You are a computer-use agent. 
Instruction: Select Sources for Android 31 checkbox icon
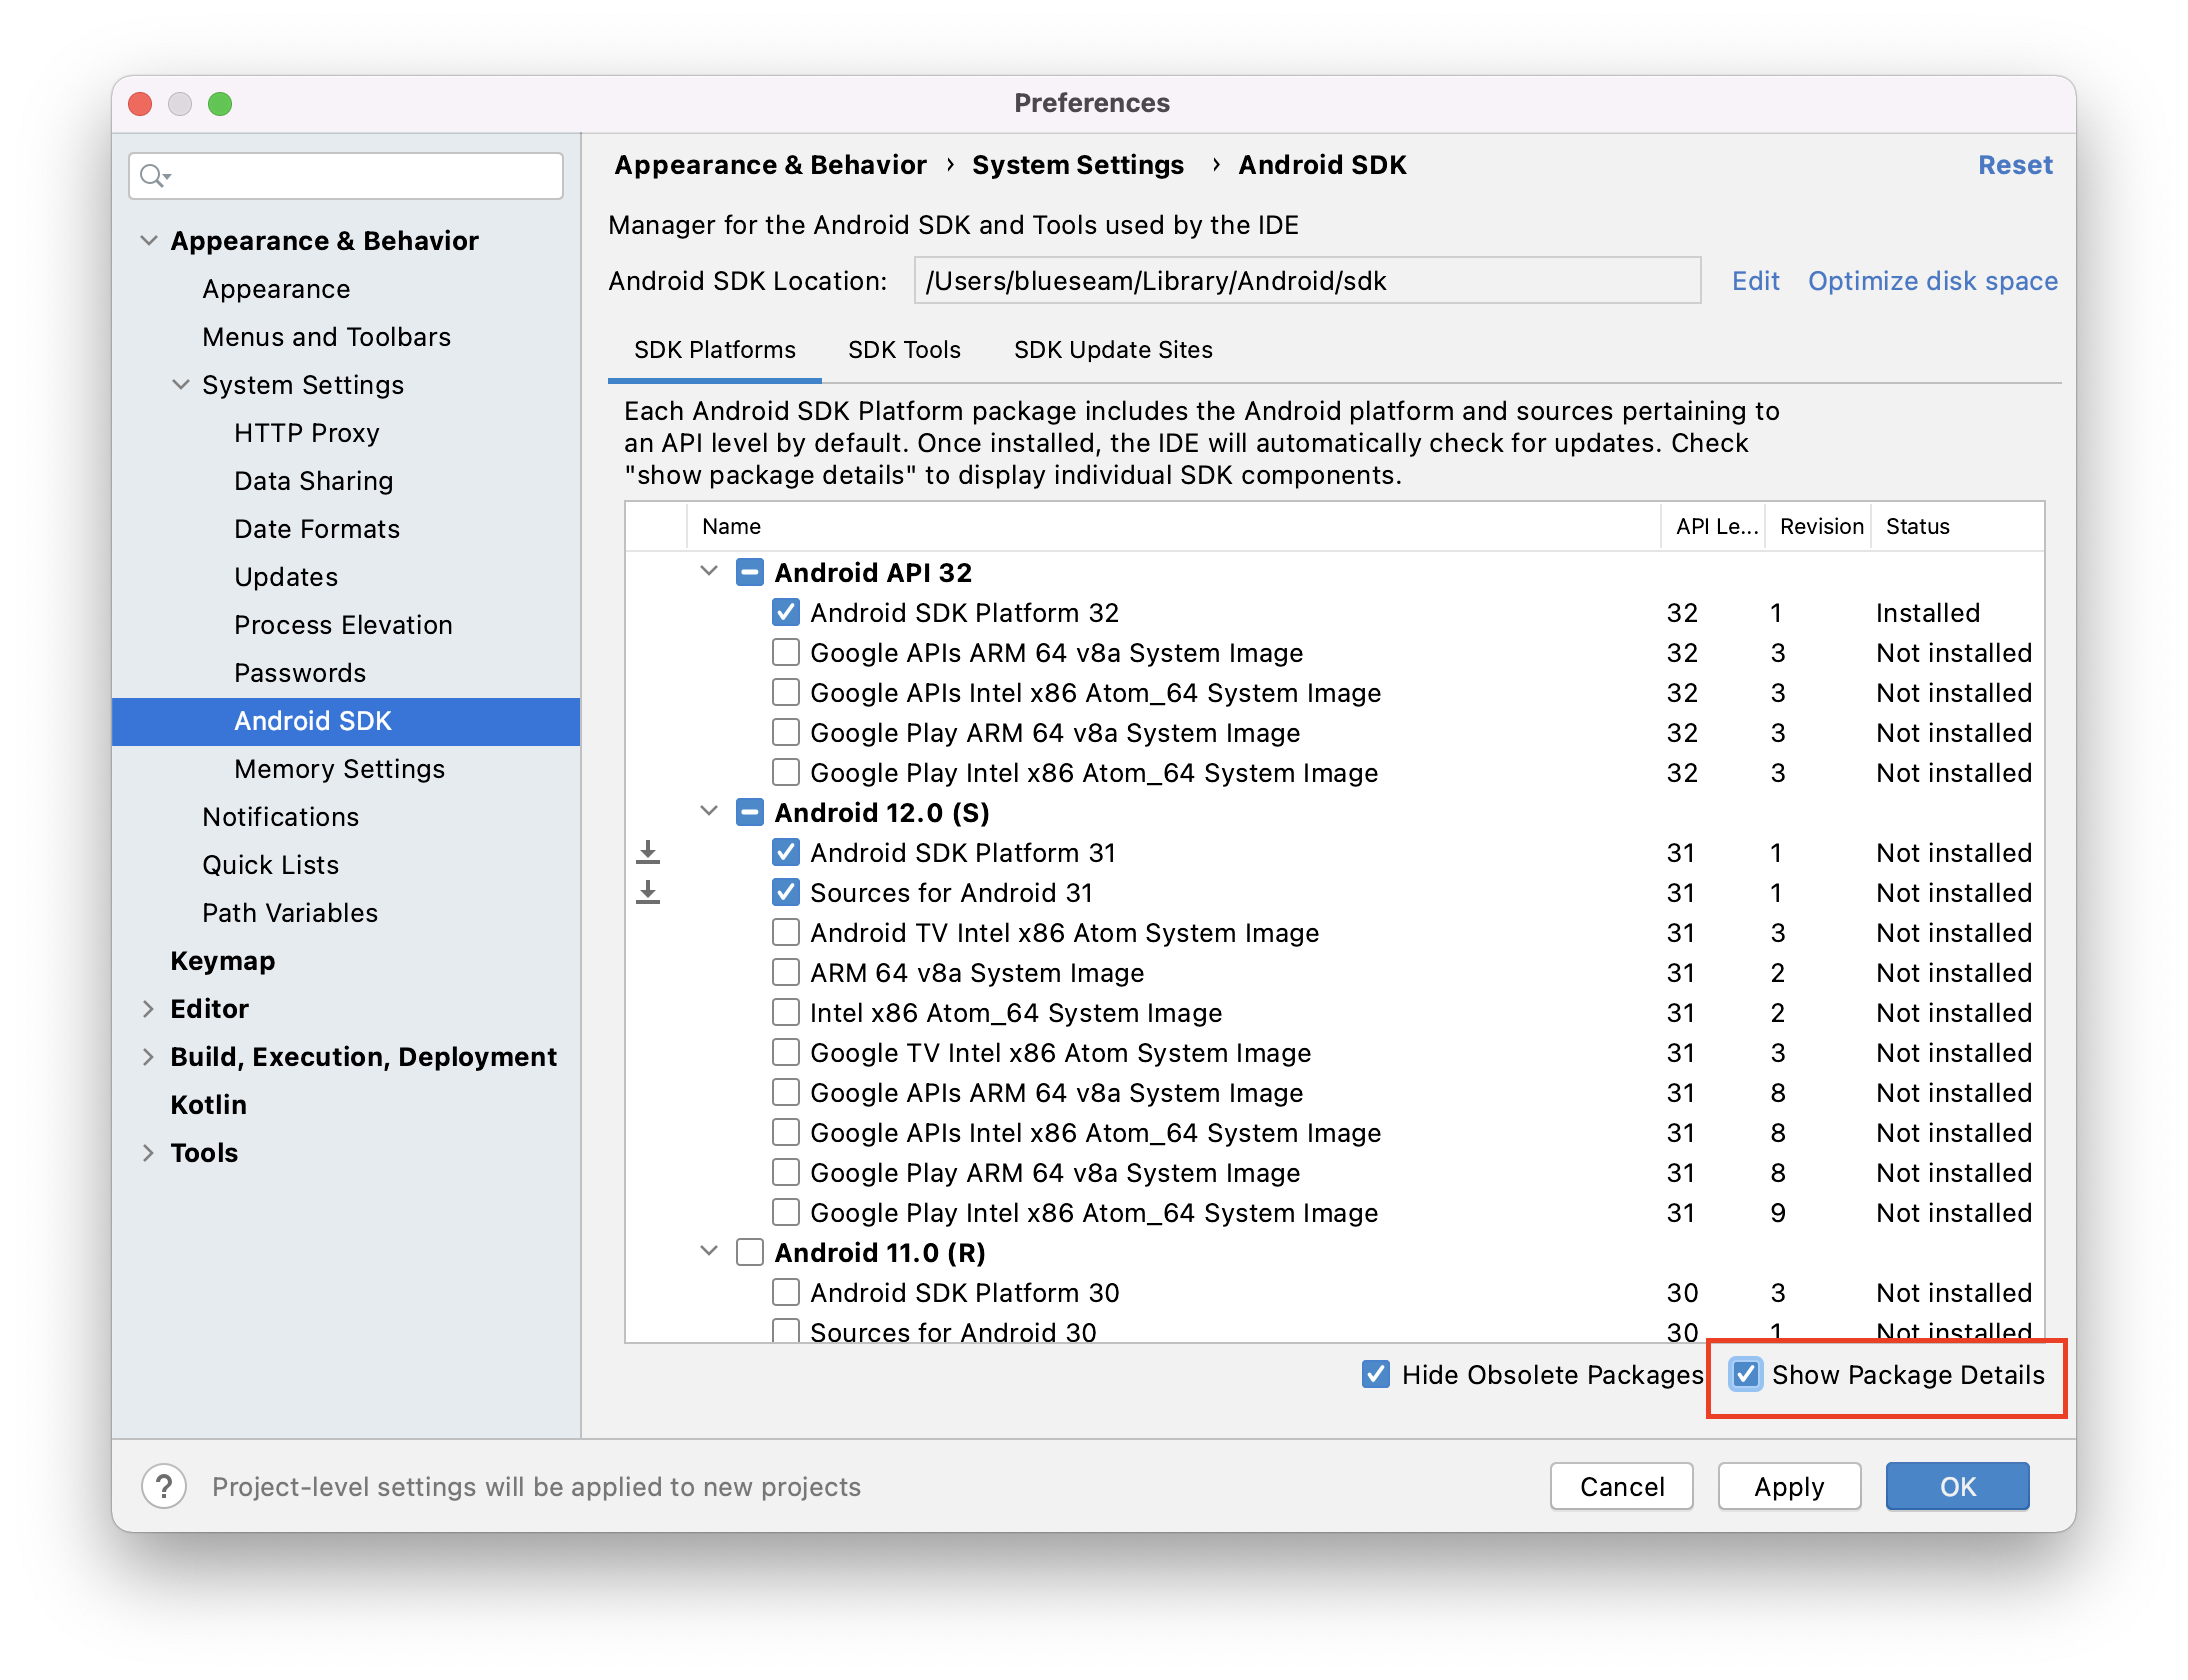tap(785, 893)
